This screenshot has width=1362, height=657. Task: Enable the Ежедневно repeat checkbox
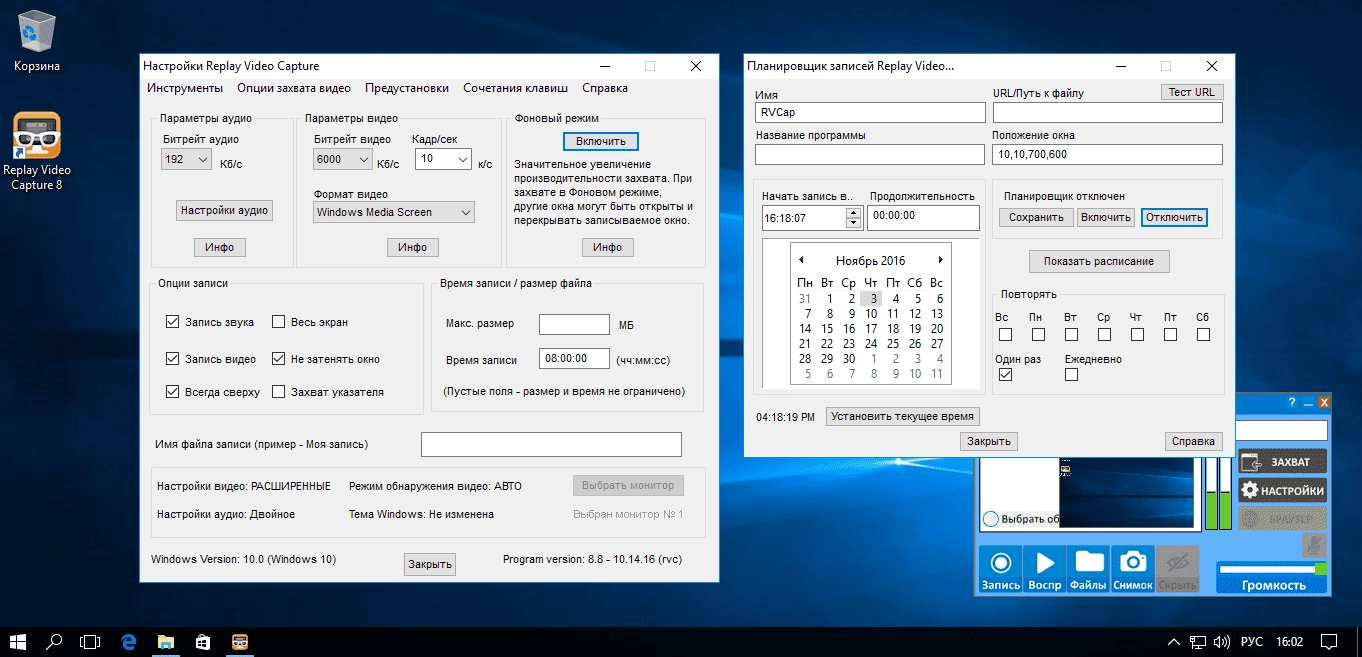coord(1072,375)
